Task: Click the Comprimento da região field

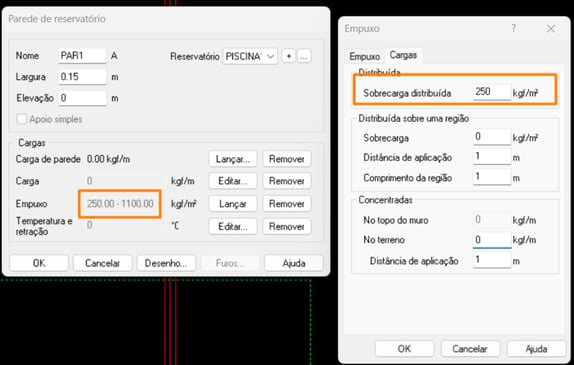Action: pos(492,177)
